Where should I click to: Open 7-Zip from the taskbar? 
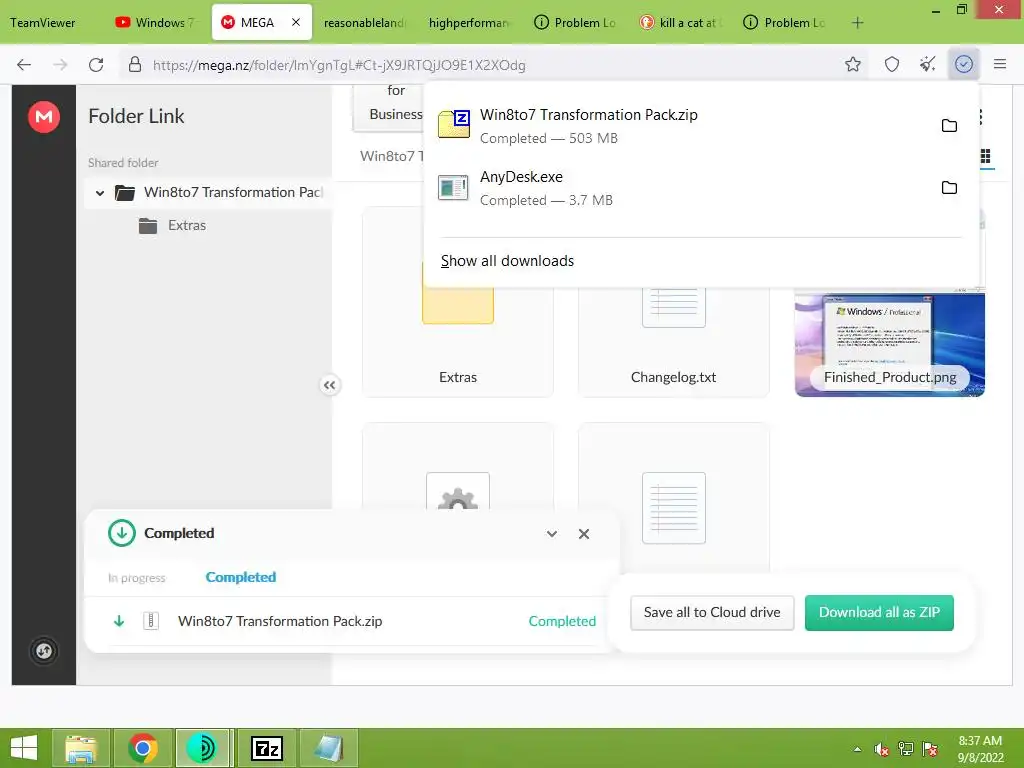(x=266, y=748)
